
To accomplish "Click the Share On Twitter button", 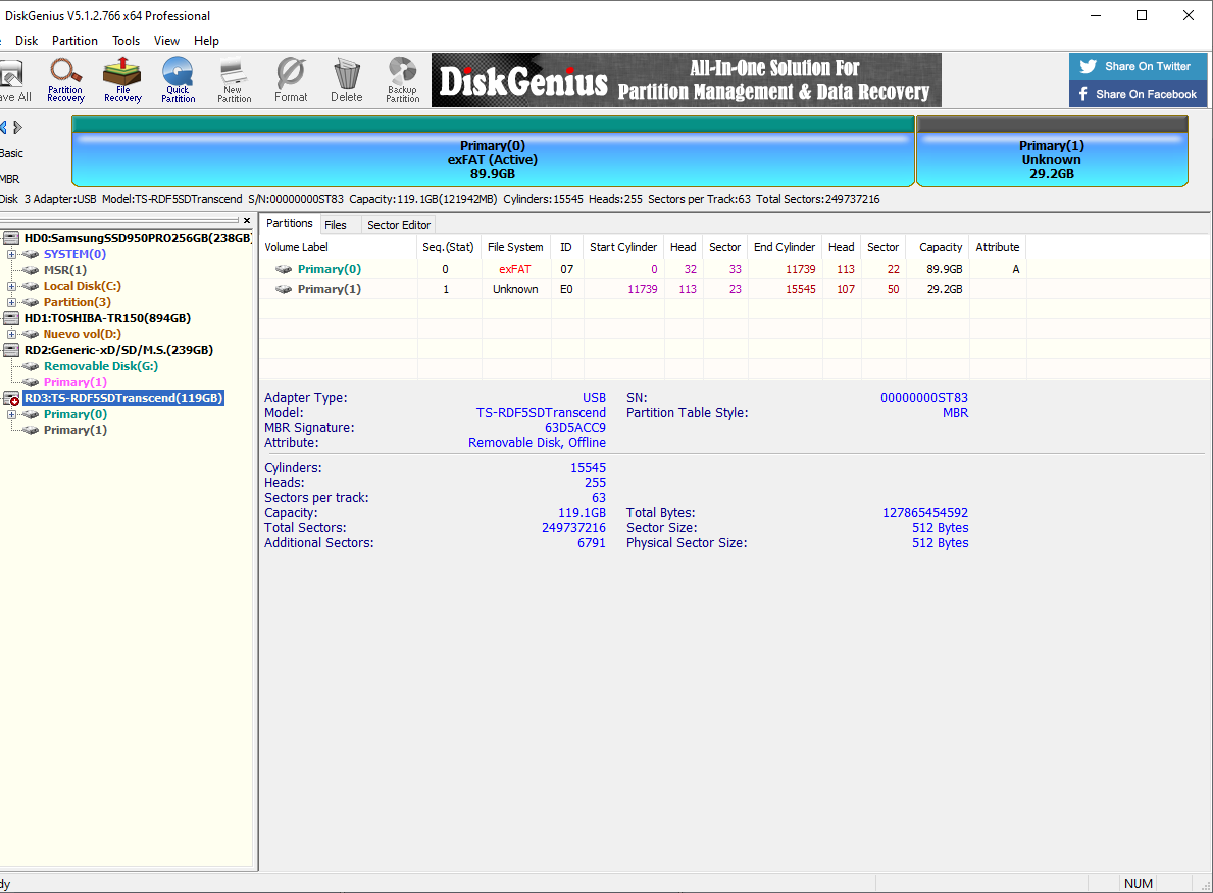I will click(1137, 66).
